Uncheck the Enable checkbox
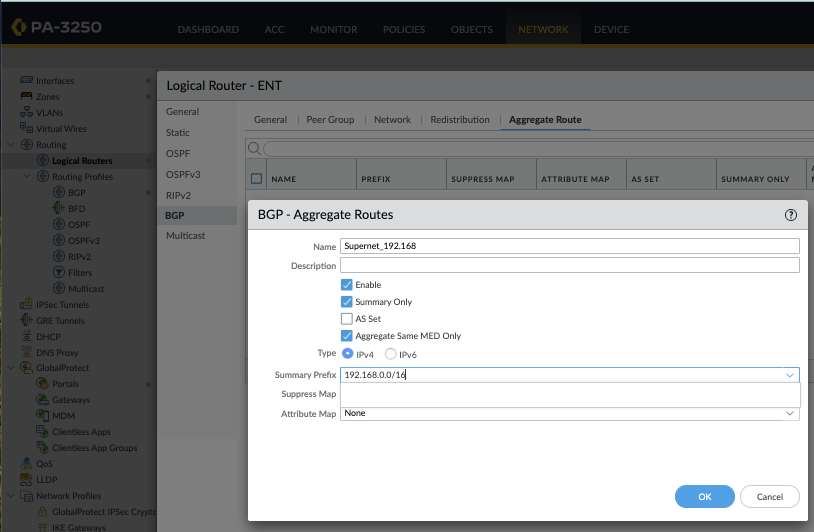 [x=347, y=285]
